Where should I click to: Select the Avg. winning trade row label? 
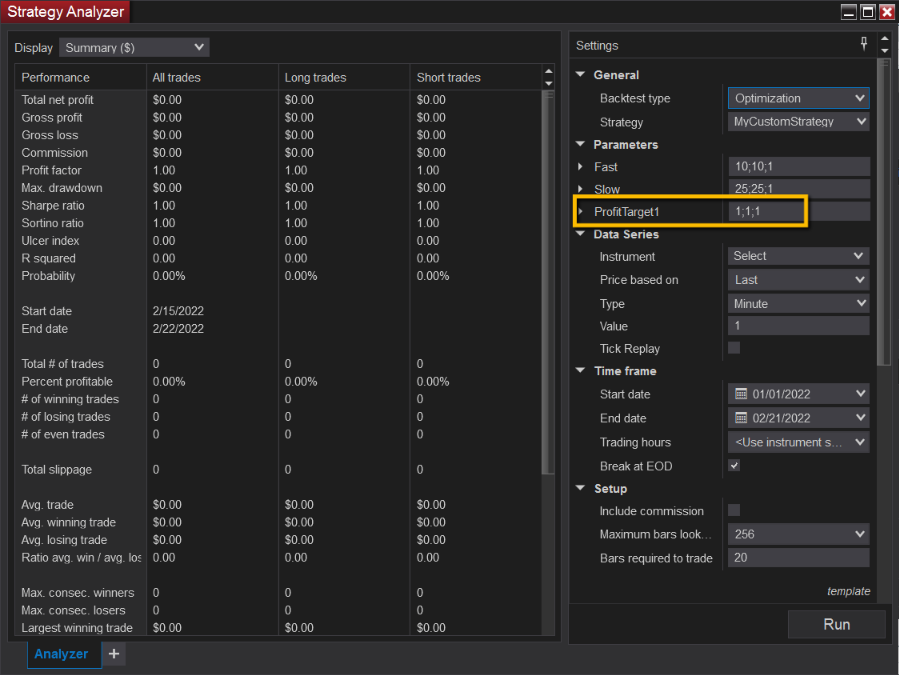69,522
